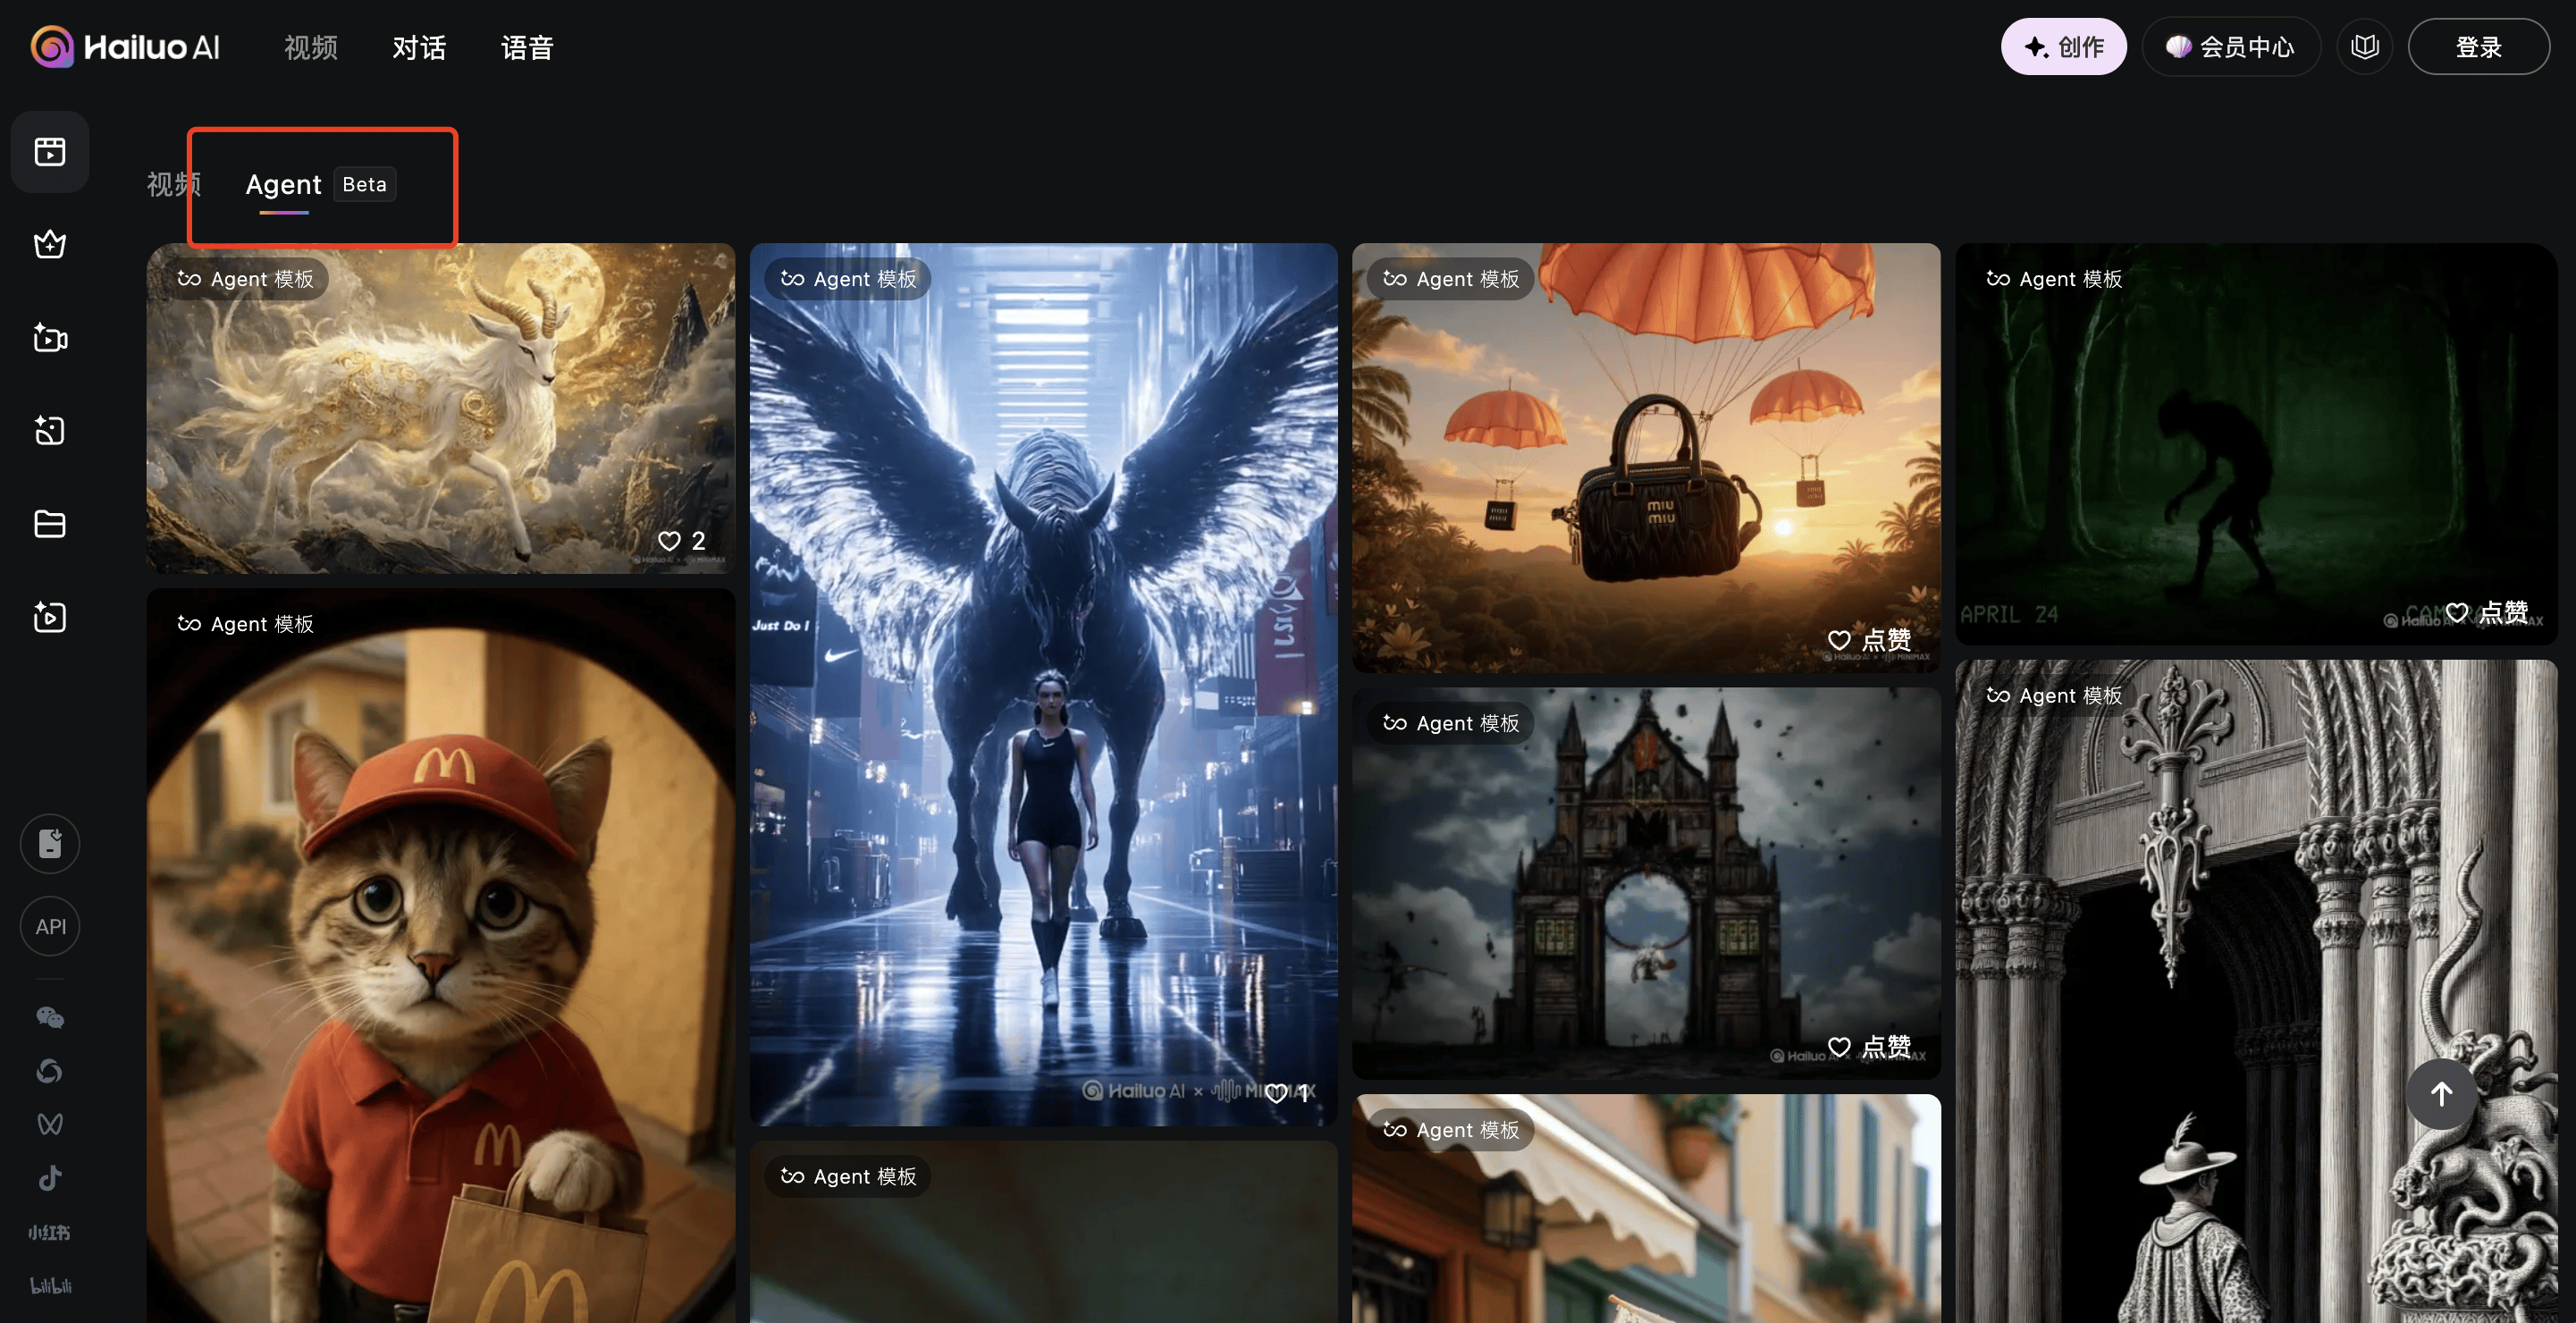
Task: Open the tutorial book icon in header
Action: pos(2364,46)
